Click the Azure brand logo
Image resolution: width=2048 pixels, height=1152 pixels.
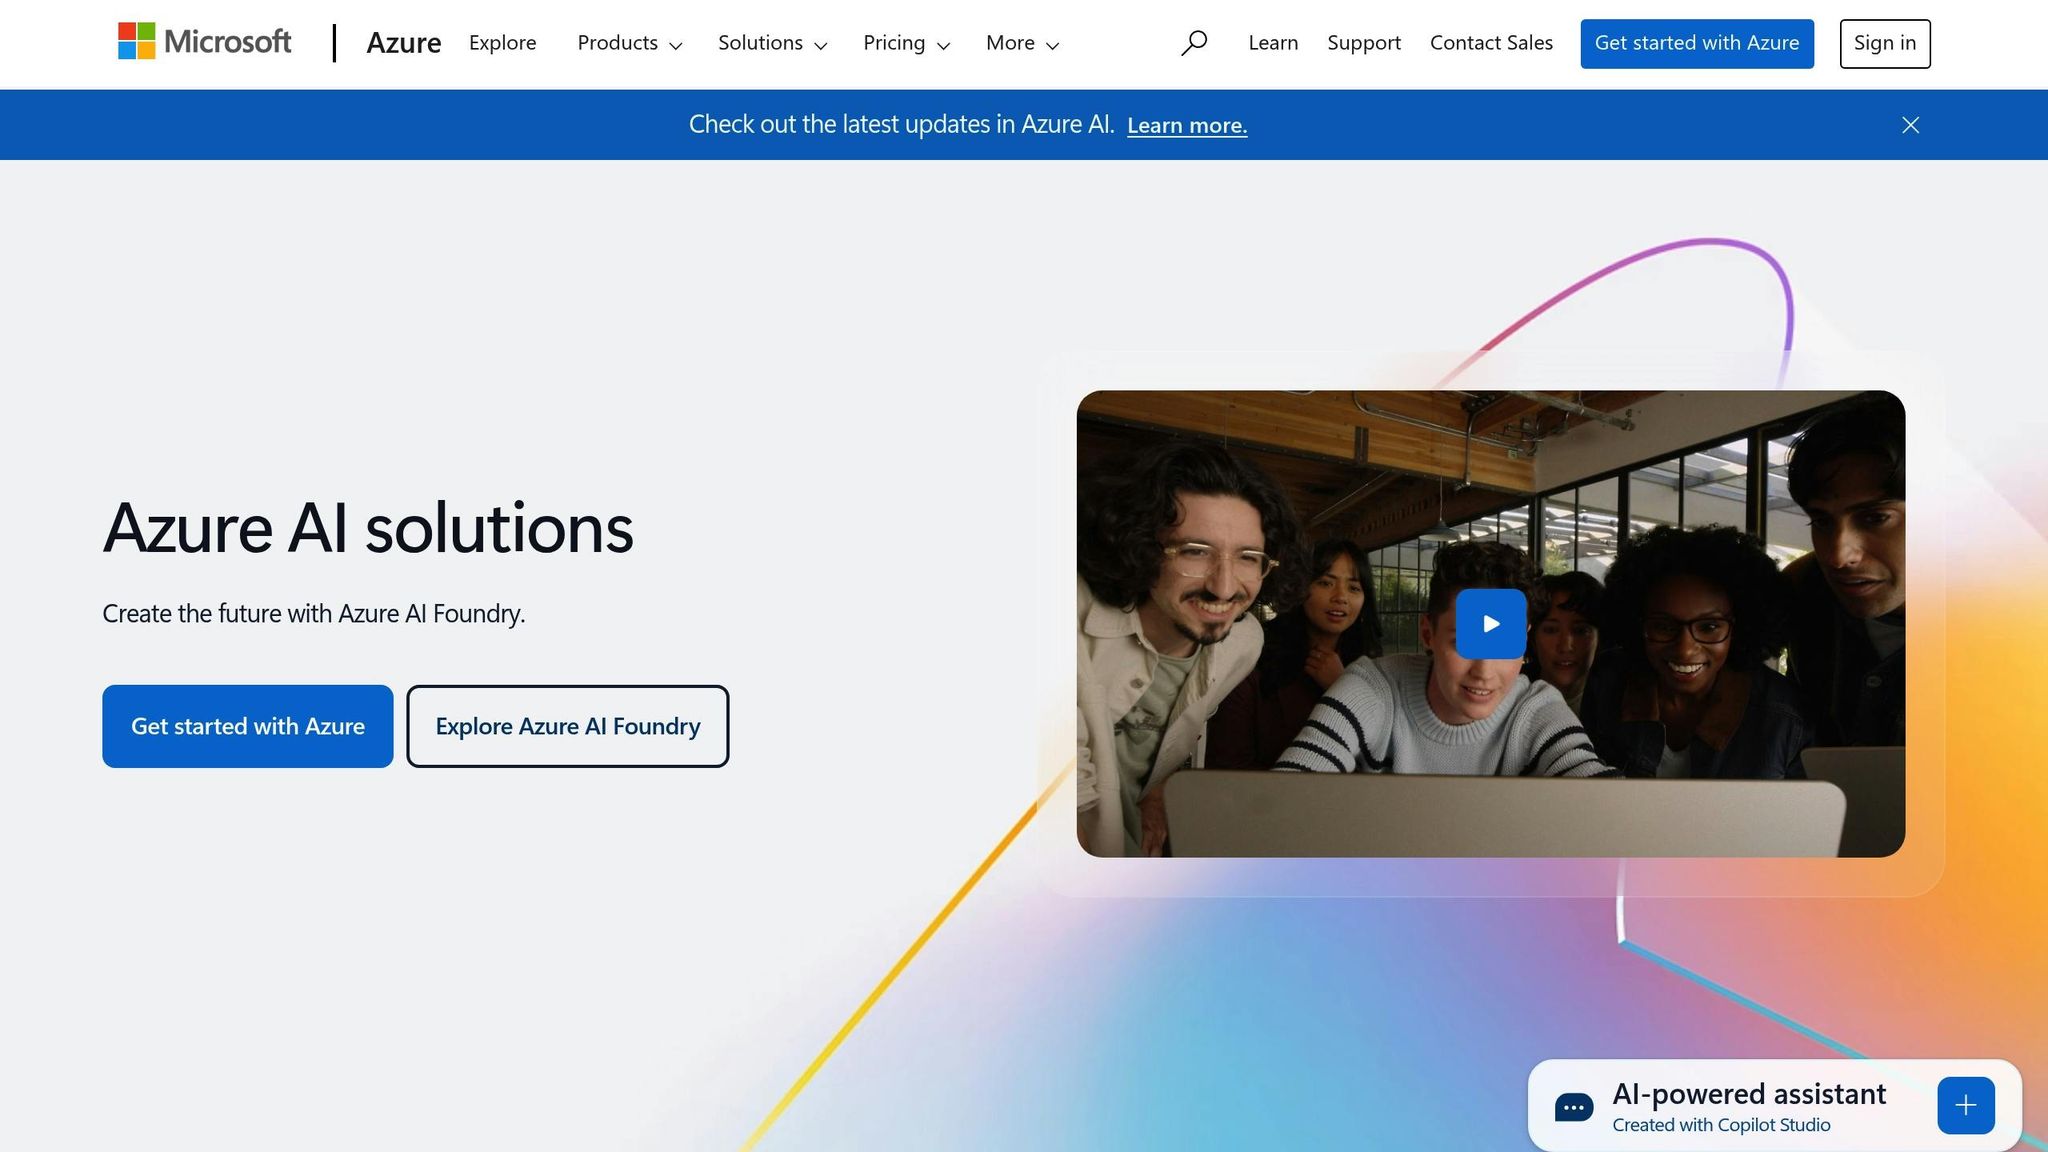tap(404, 43)
